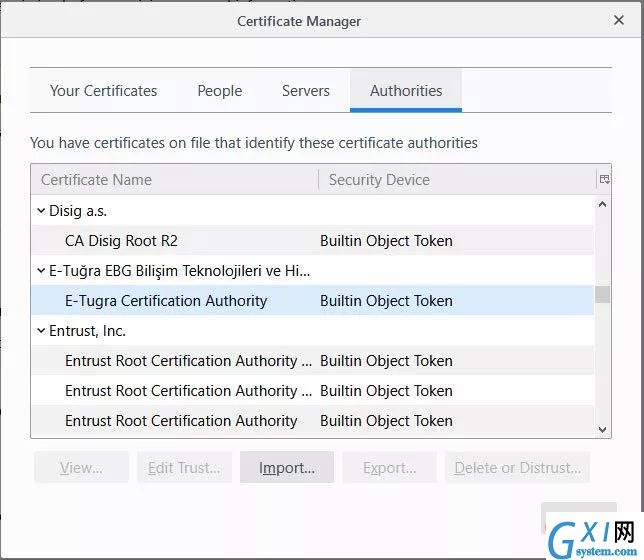644x560 pixels.
Task: Collapse the Entrust, Inc. group
Action: [x=41, y=331]
